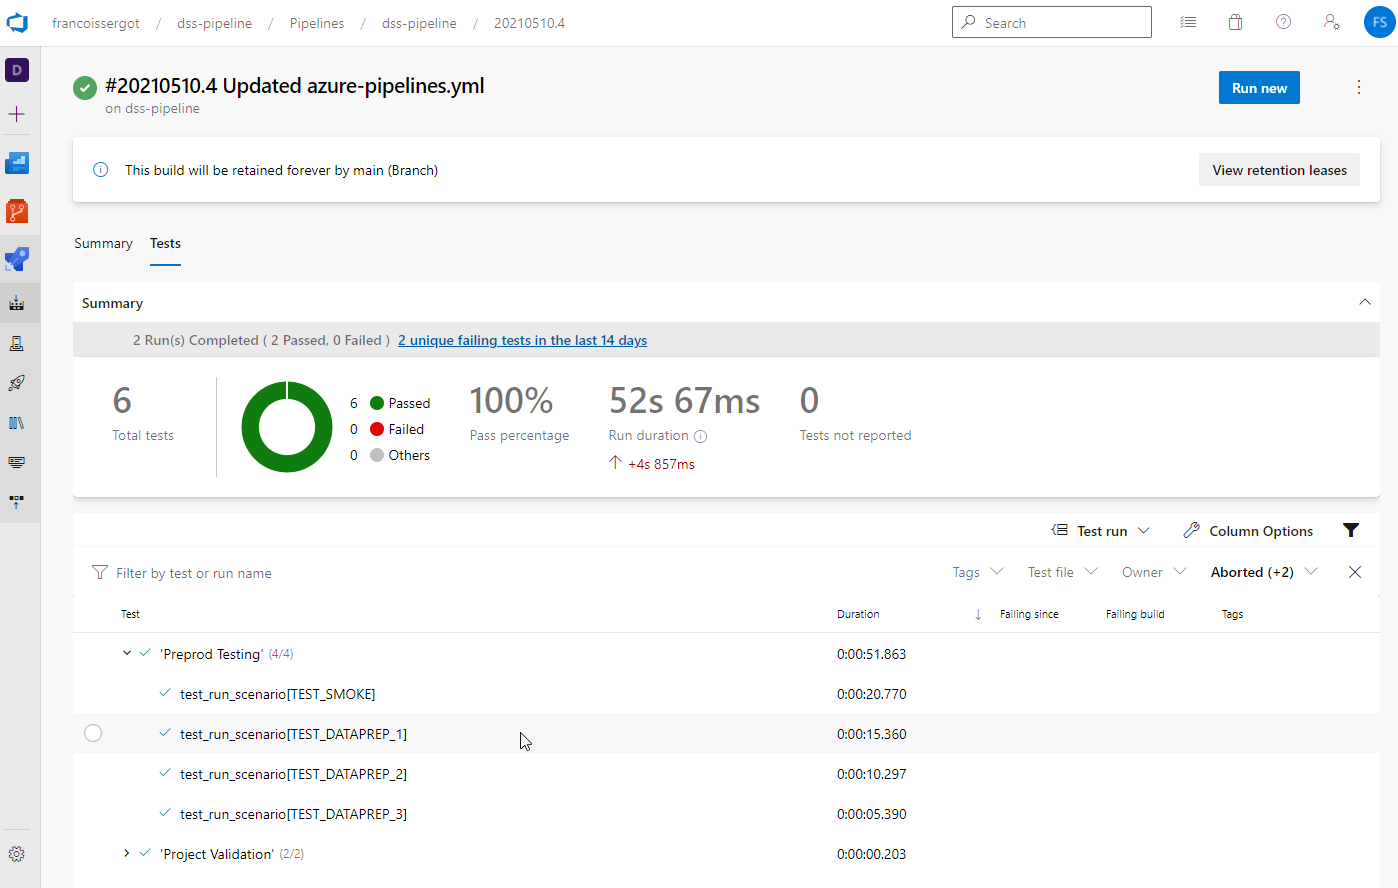The image size is (1398, 888).
Task: Open Boards from the left sidebar
Action: pos(17,163)
